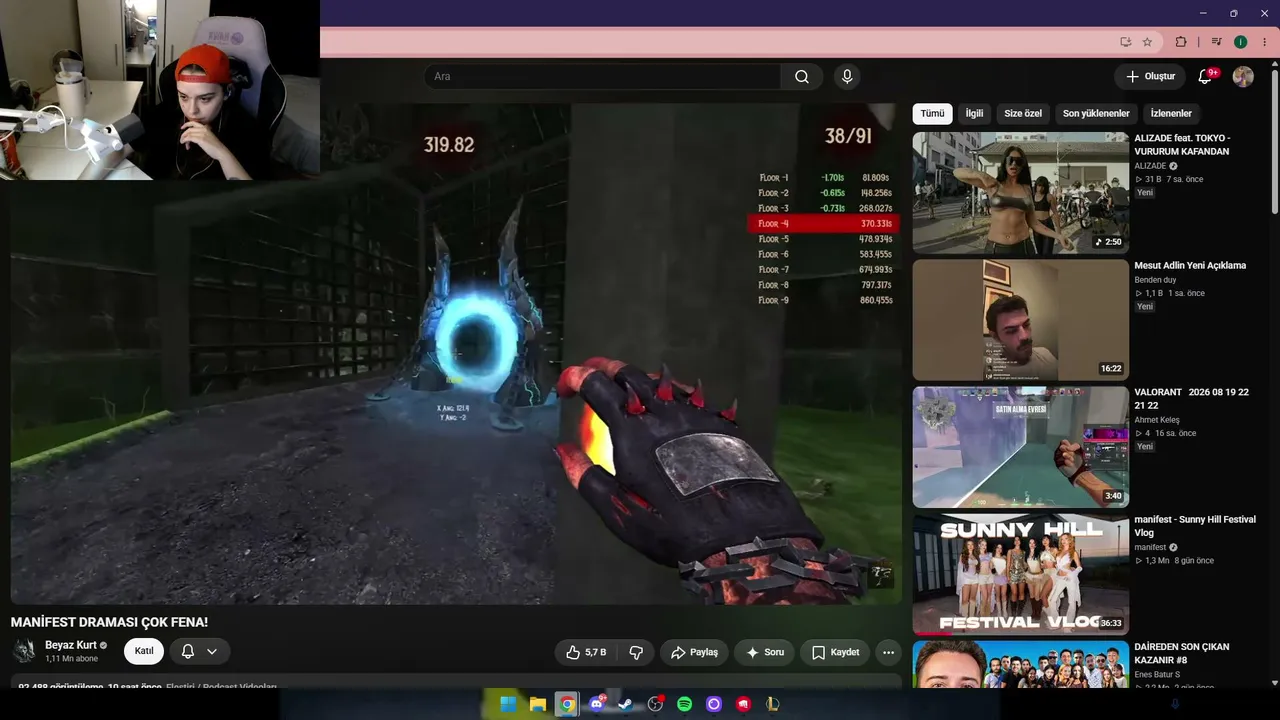Bookmark this page with the star icon

1147,42
